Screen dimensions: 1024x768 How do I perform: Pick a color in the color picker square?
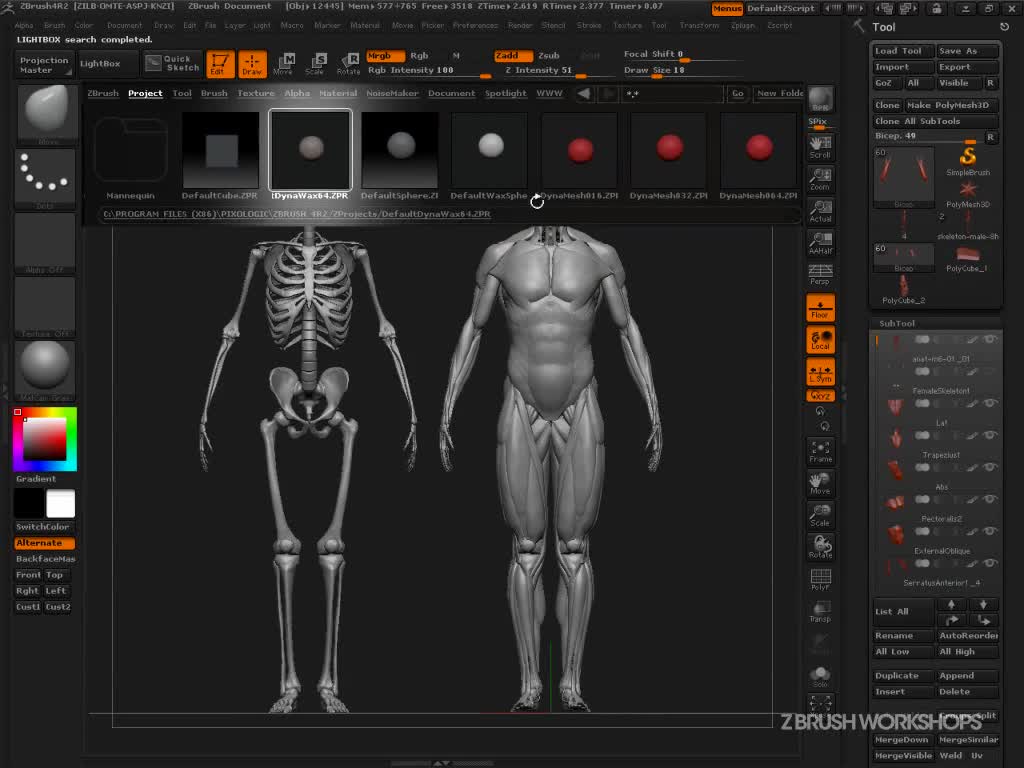tap(44, 439)
